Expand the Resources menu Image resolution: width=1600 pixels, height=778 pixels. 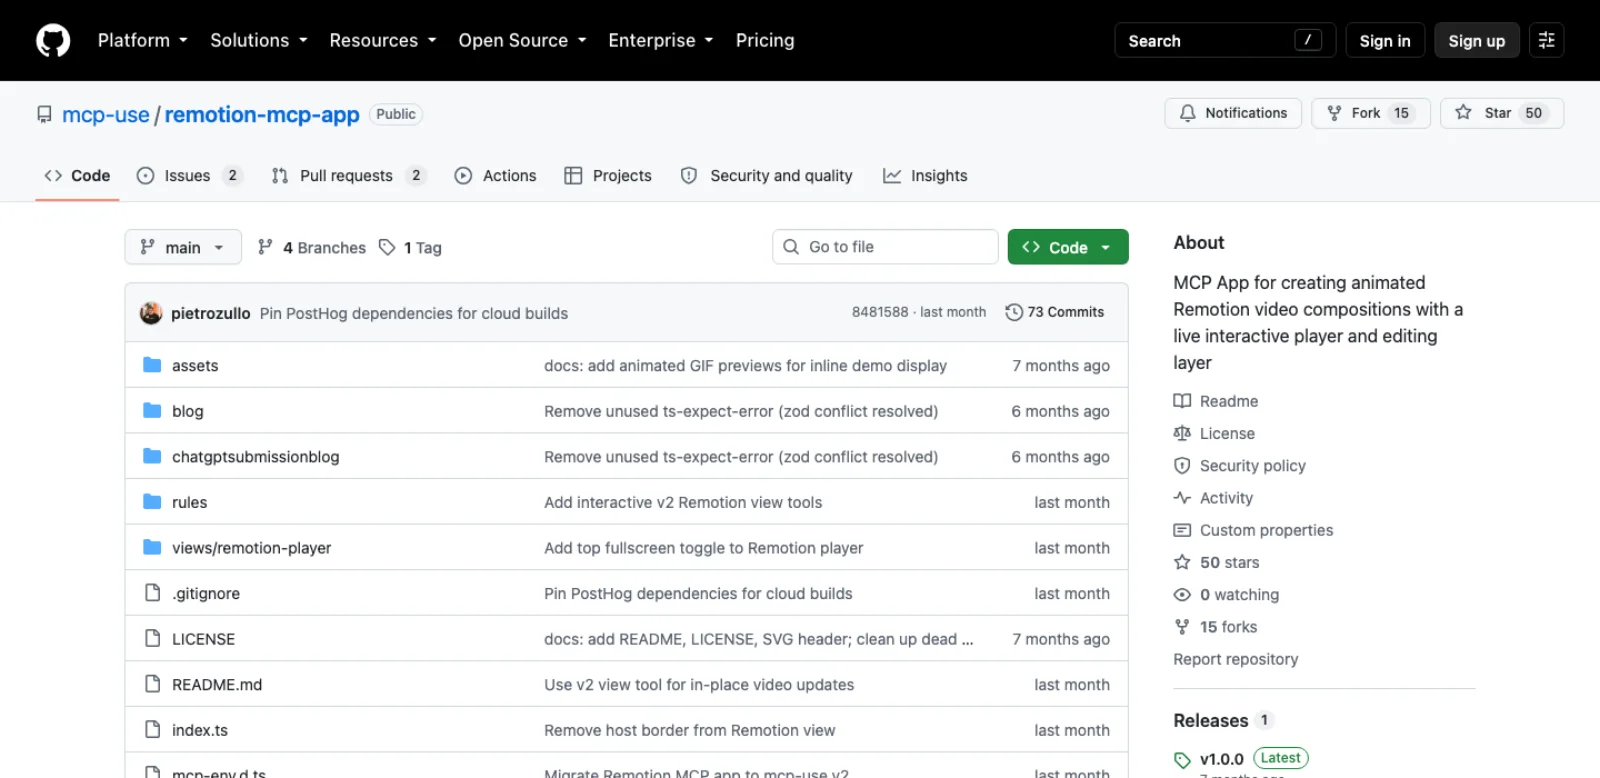click(383, 40)
